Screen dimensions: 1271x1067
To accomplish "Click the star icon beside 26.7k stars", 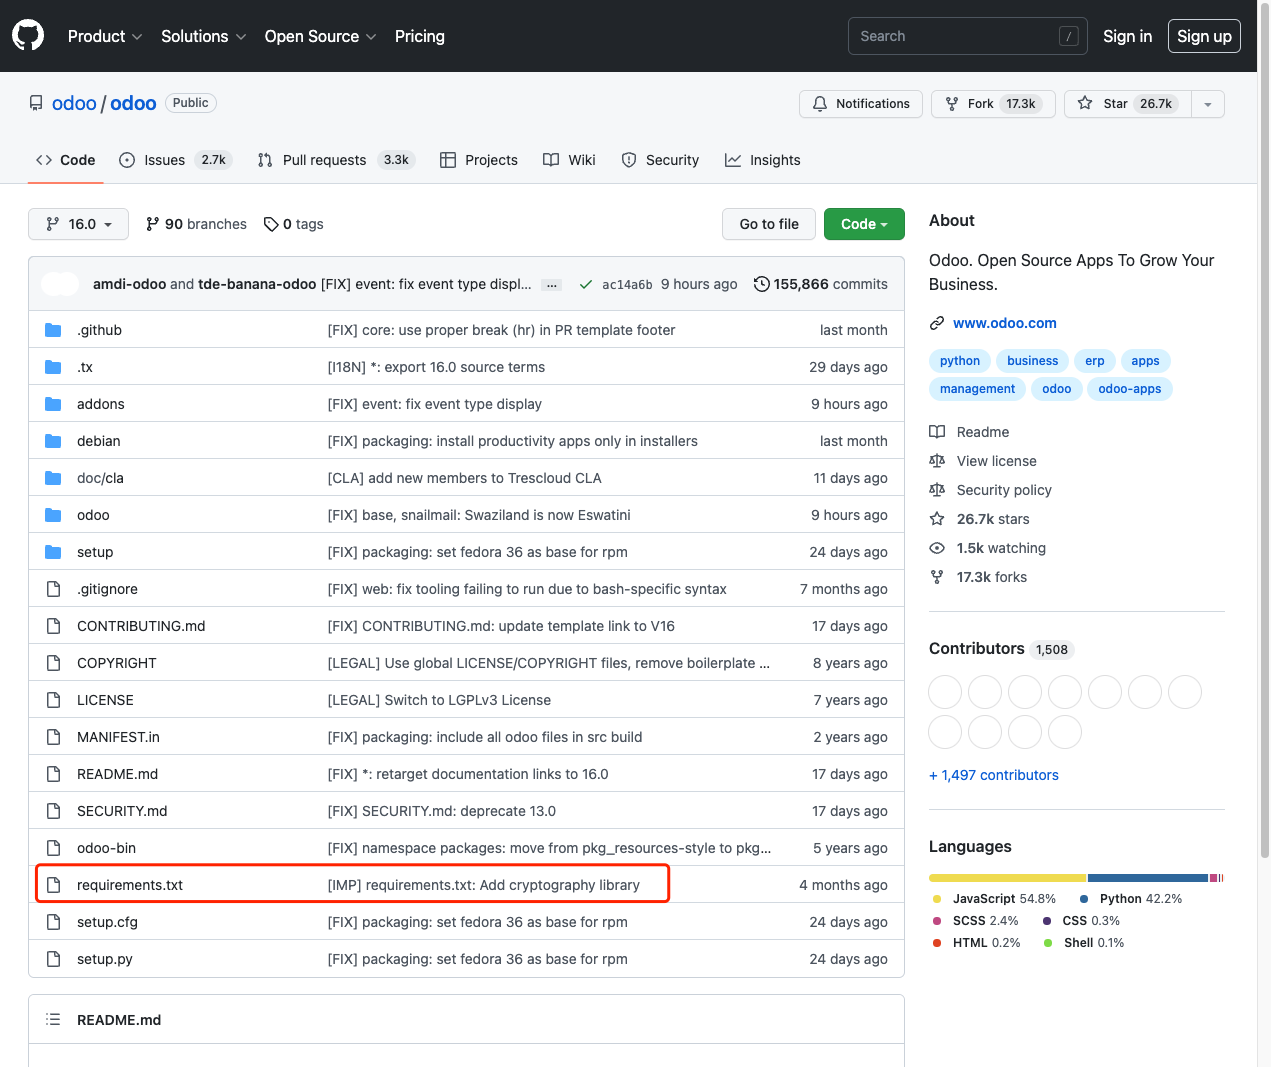I will click(x=937, y=519).
